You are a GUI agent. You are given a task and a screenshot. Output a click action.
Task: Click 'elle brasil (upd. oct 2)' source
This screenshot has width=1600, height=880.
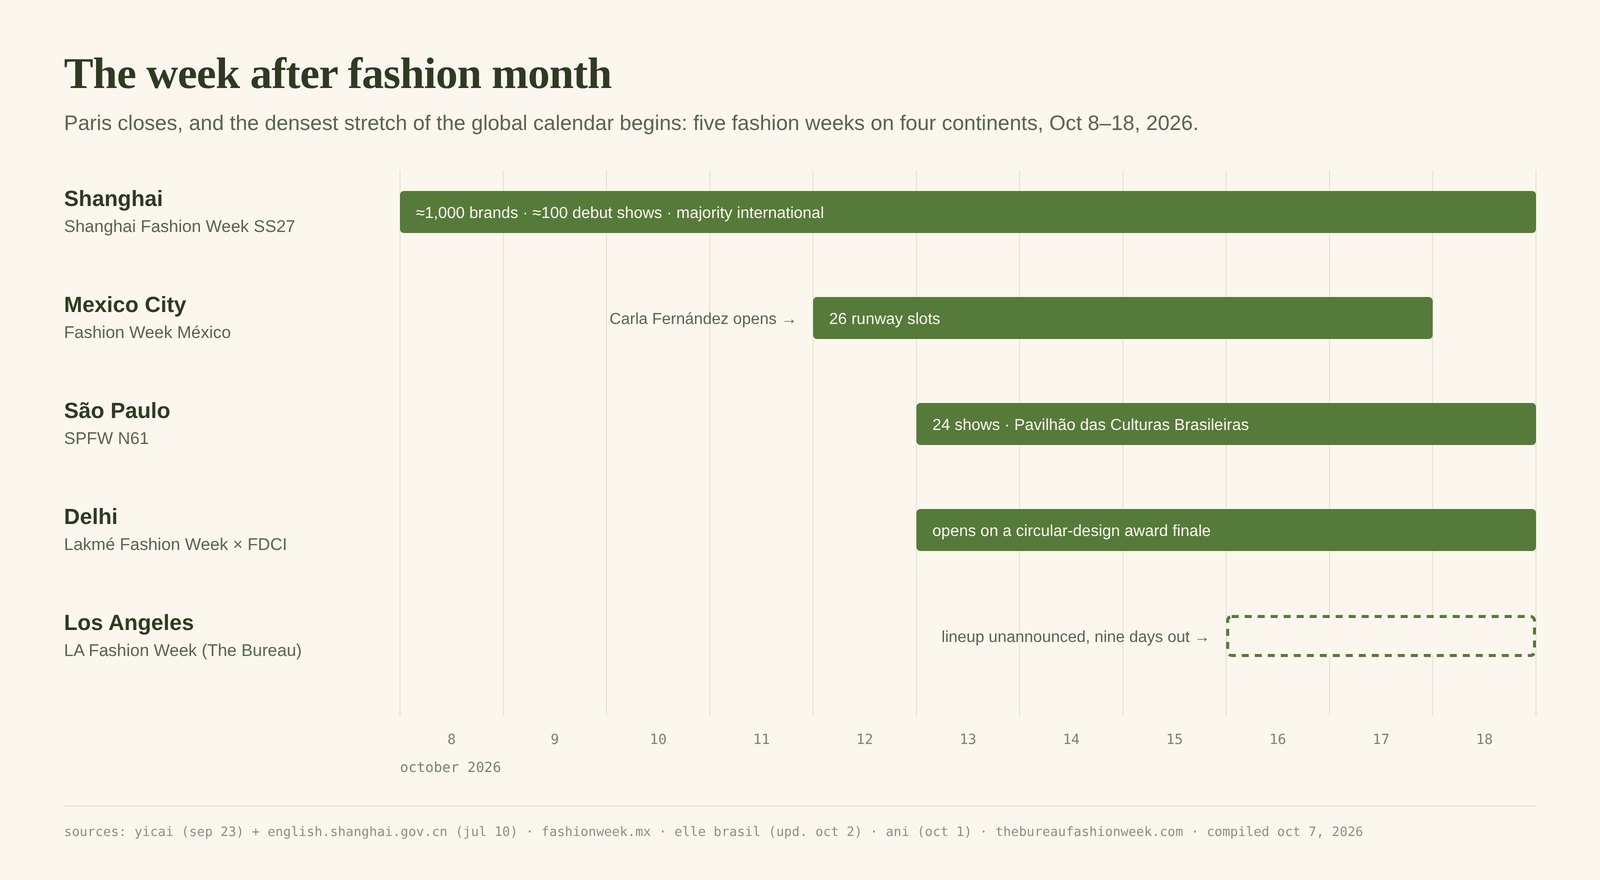(x=768, y=831)
